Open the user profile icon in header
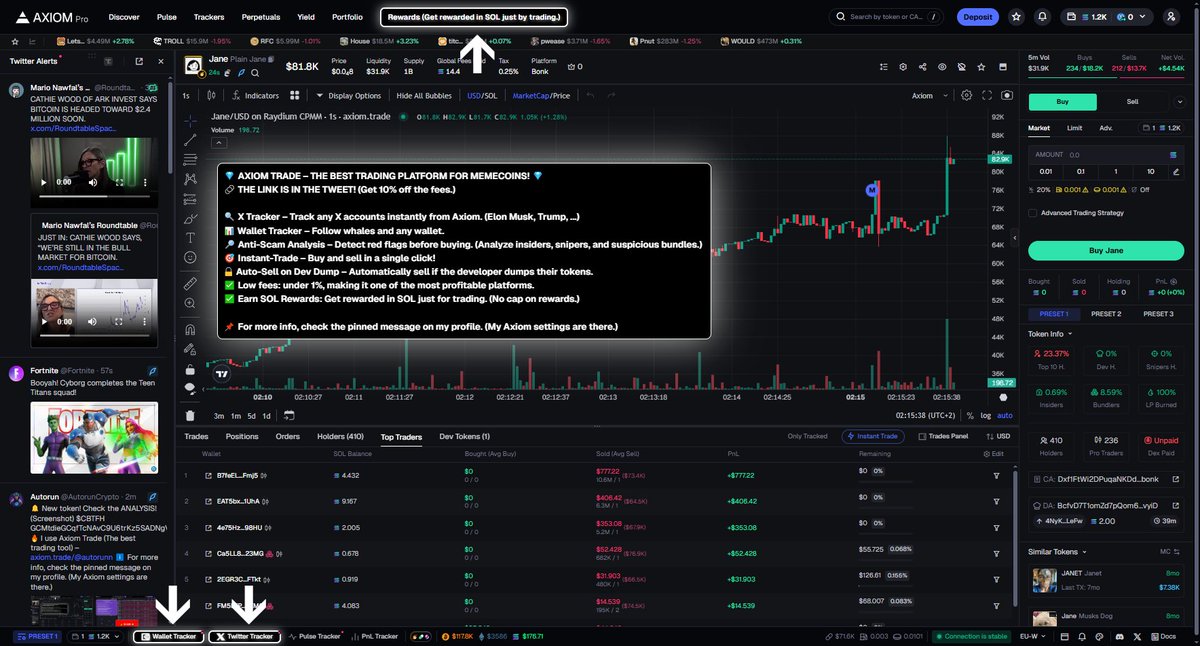Image resolution: width=1200 pixels, height=646 pixels. point(1172,17)
